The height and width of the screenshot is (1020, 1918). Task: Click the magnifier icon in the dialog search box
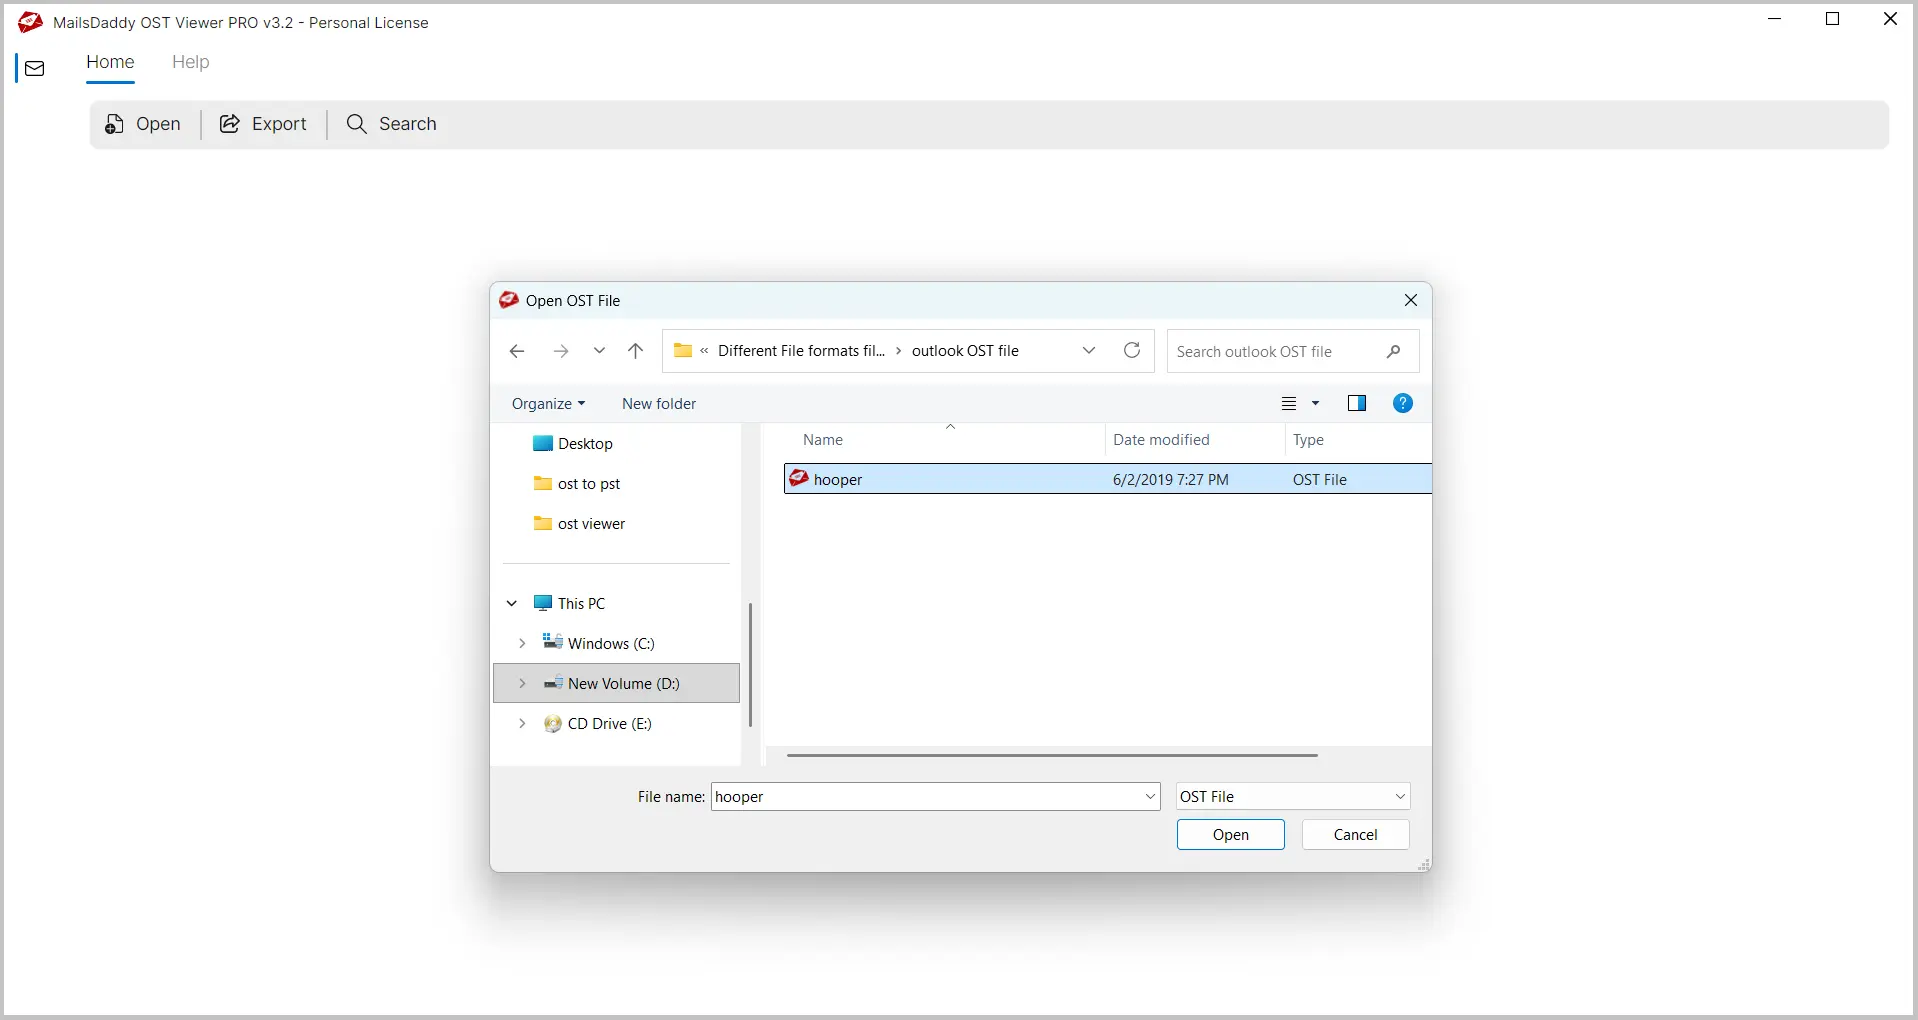pos(1394,351)
